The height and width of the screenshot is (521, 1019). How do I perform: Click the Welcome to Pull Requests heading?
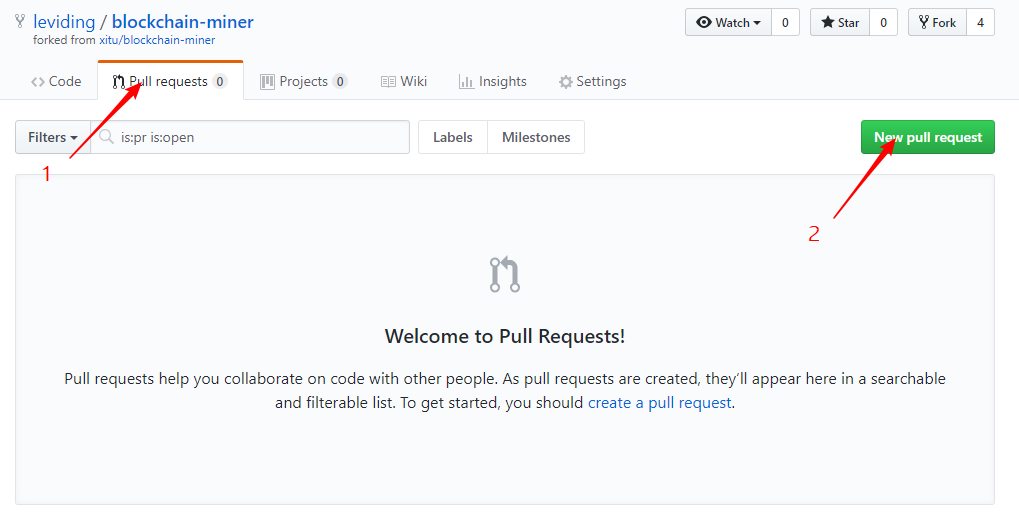tap(505, 337)
